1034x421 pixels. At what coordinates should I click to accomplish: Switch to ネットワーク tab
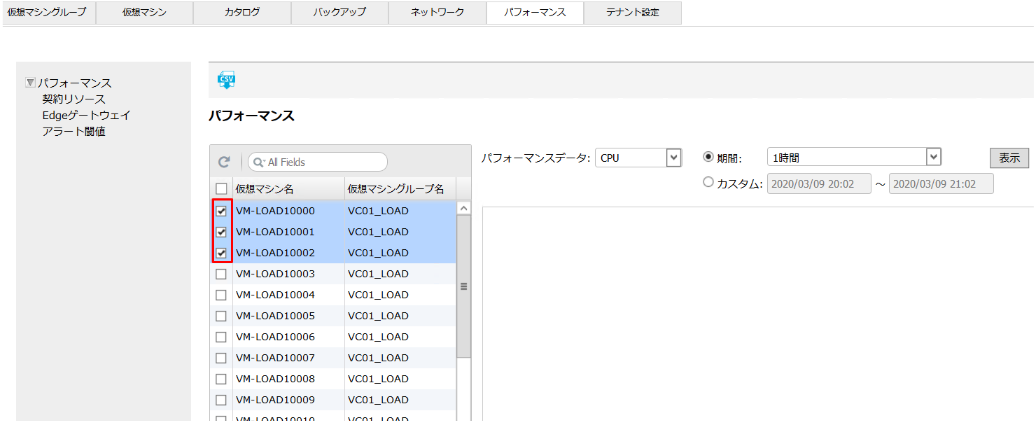[x=437, y=13]
